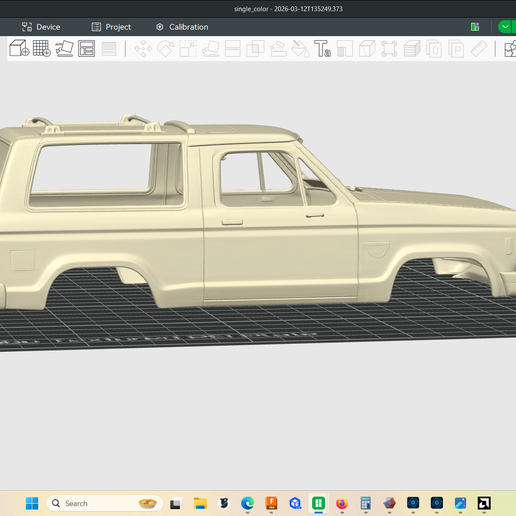Click the puzzle-piece assembly view icon
The width and height of the screenshot is (516, 516).
[510, 49]
